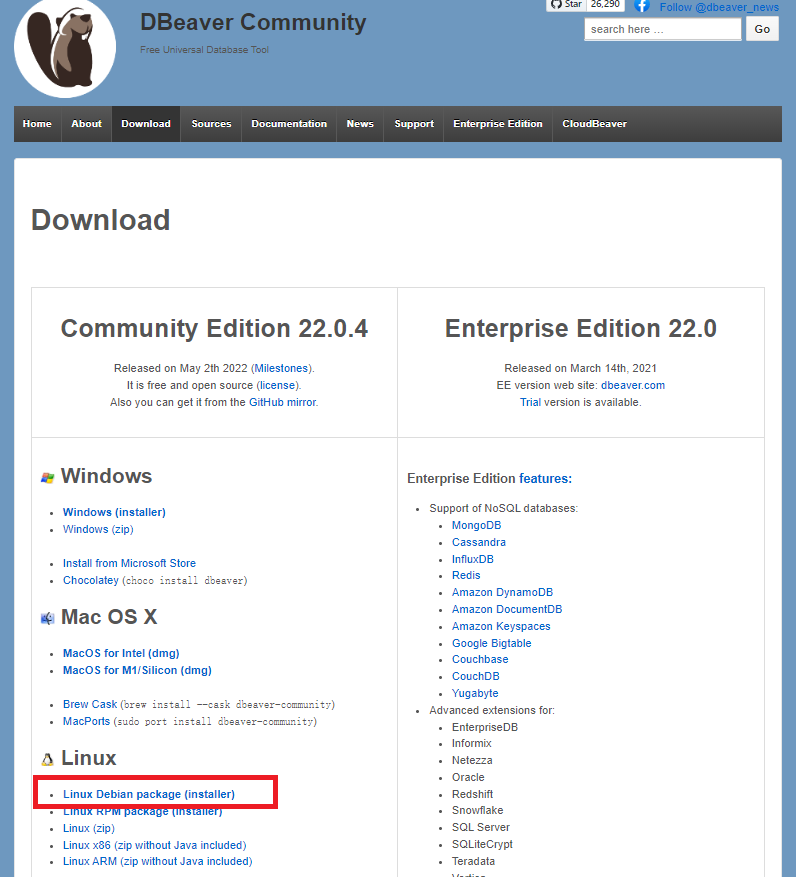Open the Support menu item

point(414,124)
